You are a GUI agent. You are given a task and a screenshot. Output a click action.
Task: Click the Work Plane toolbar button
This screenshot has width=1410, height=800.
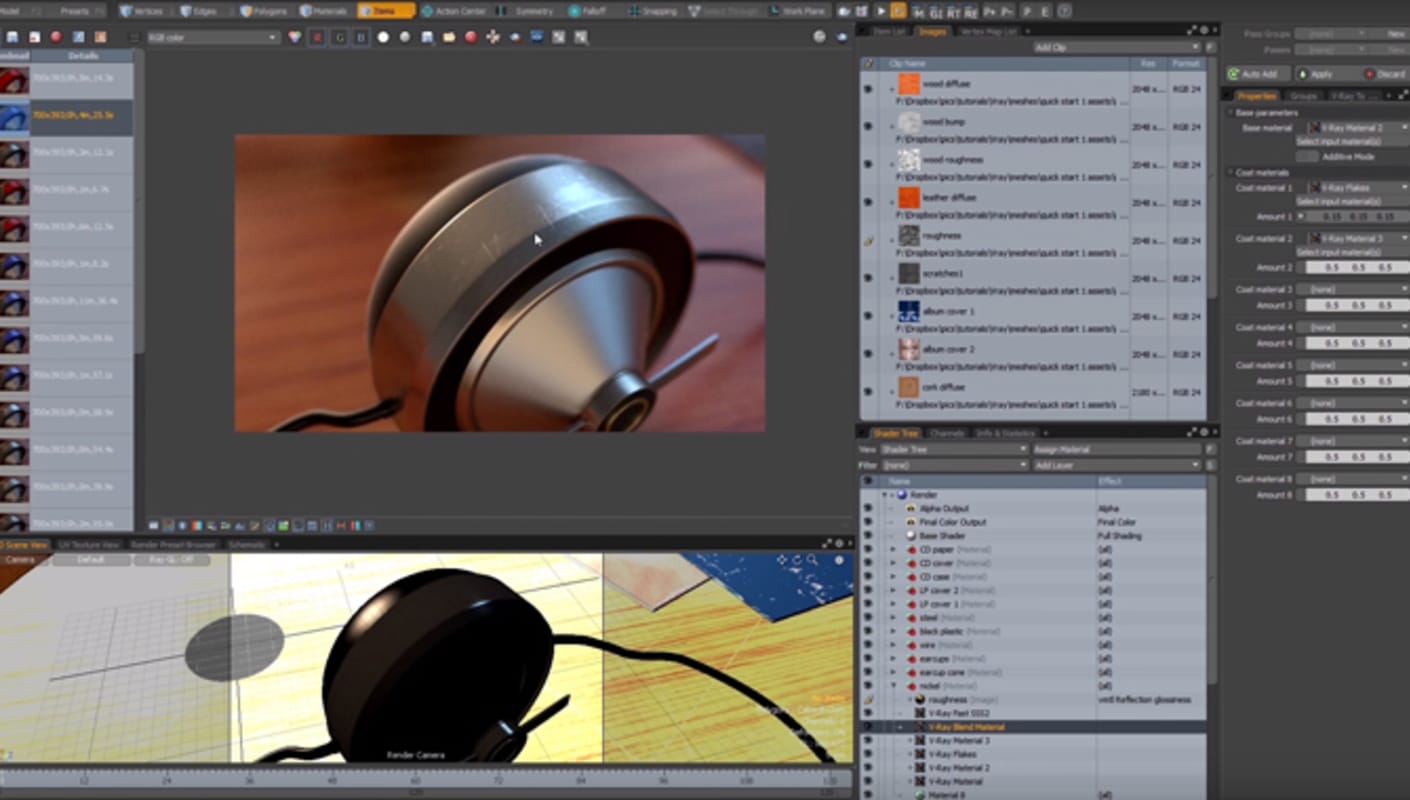coord(802,11)
